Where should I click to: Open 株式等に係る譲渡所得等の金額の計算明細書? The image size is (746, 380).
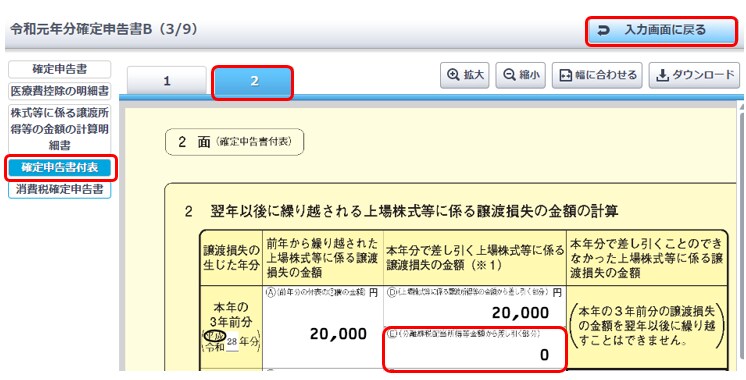(x=59, y=128)
